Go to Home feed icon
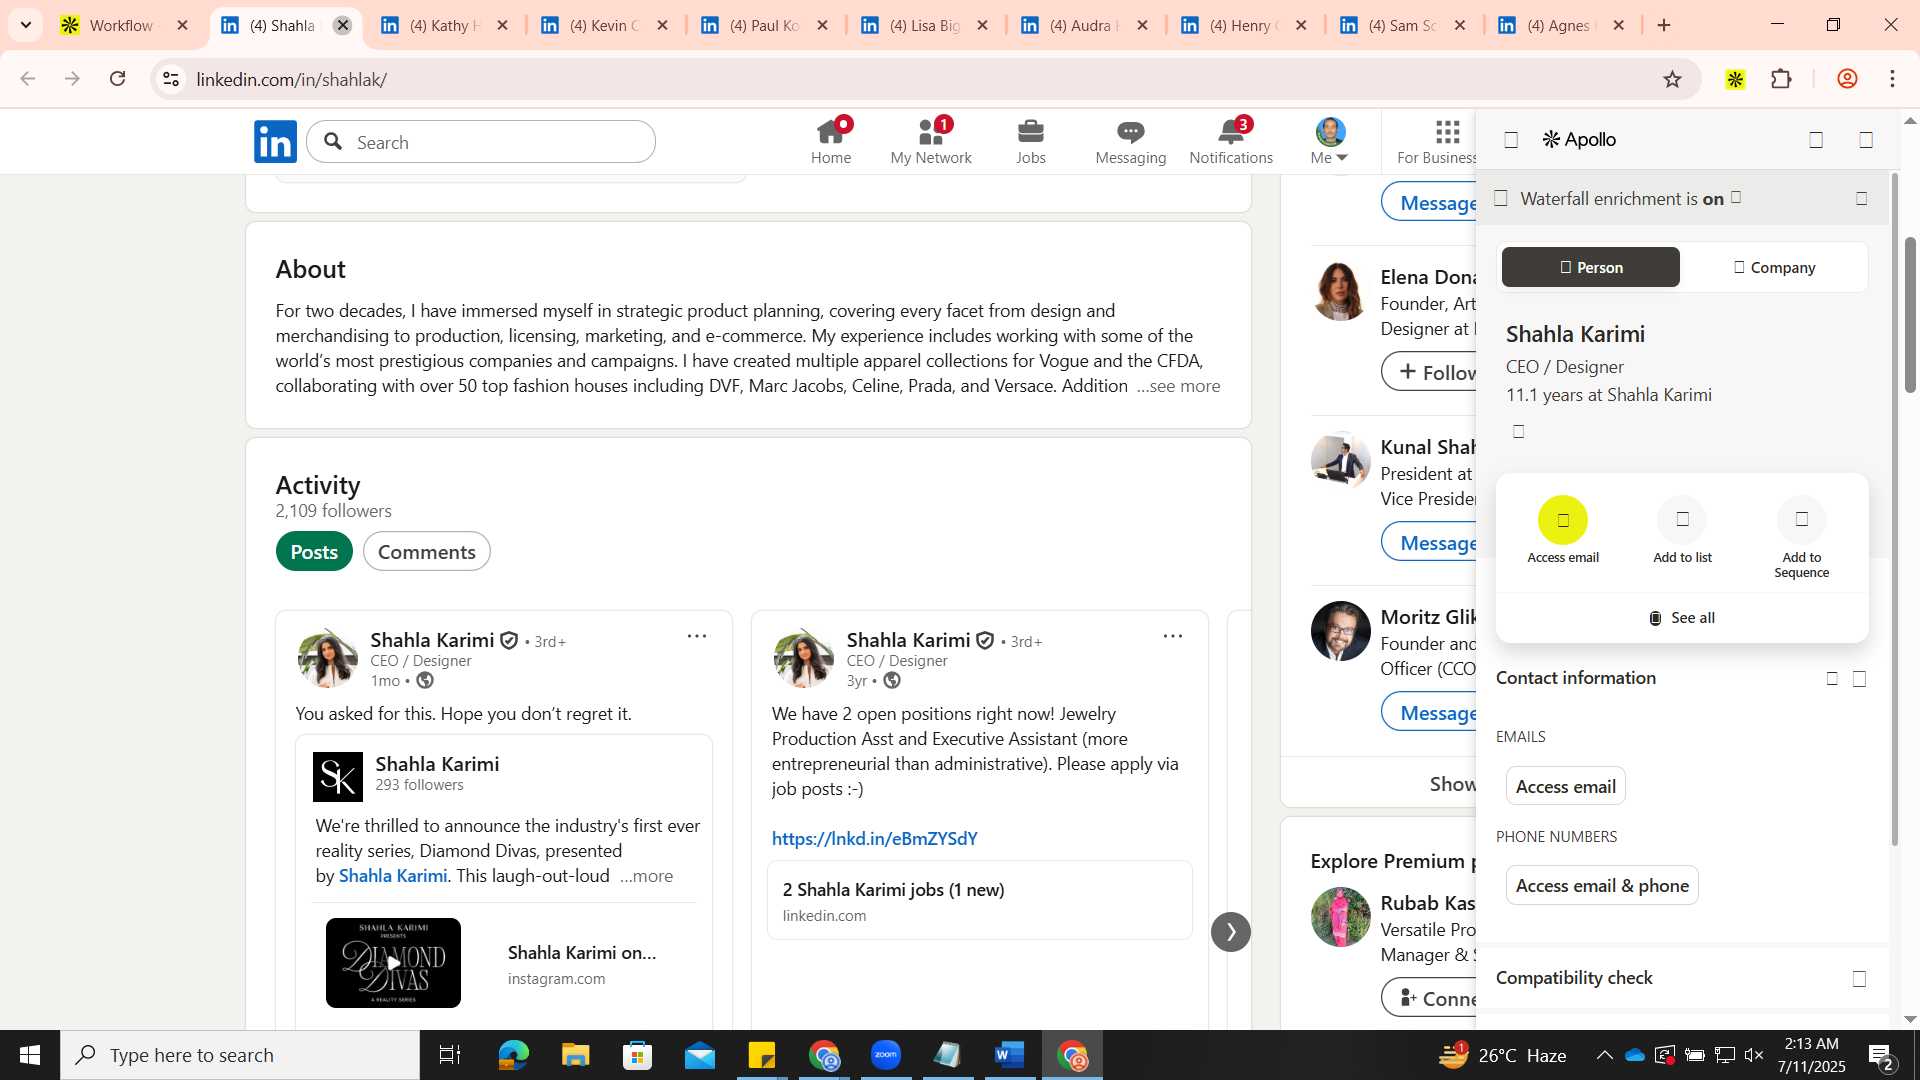 [831, 141]
